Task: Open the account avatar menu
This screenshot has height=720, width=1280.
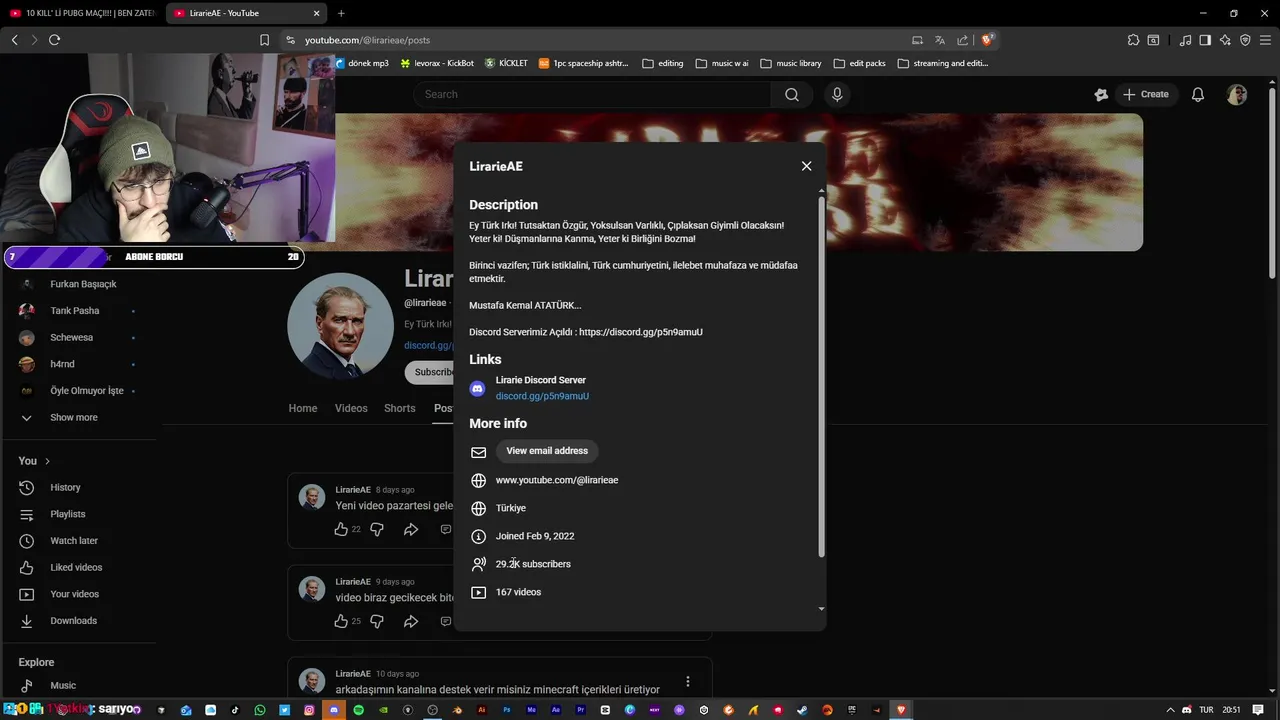Action: 1237,94
